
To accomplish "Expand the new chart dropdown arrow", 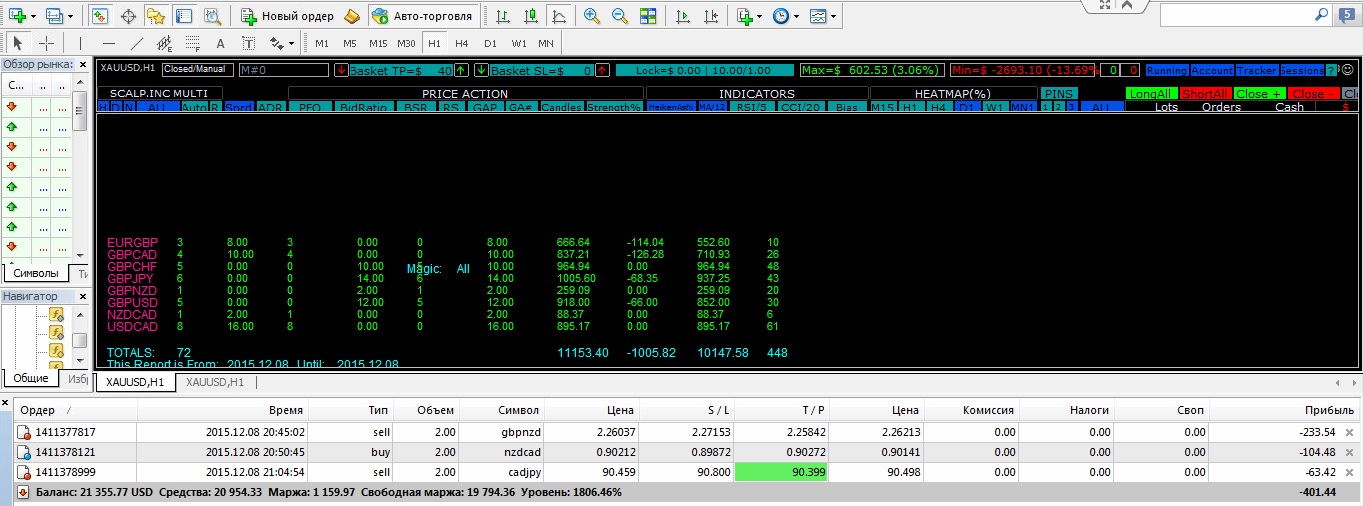I will point(33,17).
